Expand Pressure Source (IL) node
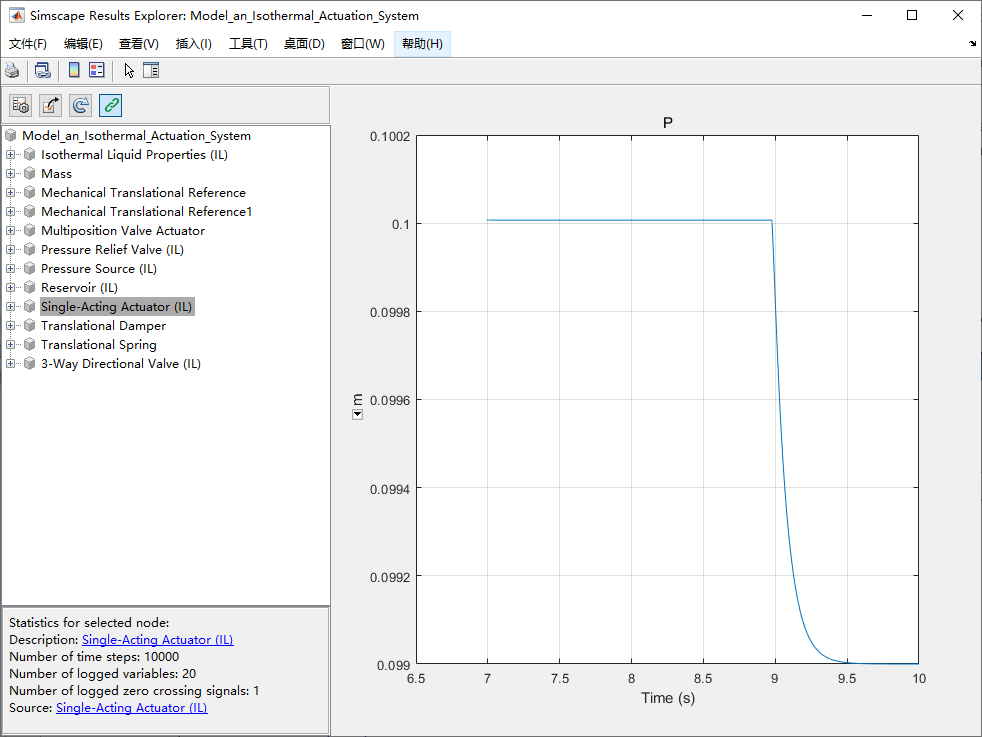The height and width of the screenshot is (737, 982). [x=10, y=269]
